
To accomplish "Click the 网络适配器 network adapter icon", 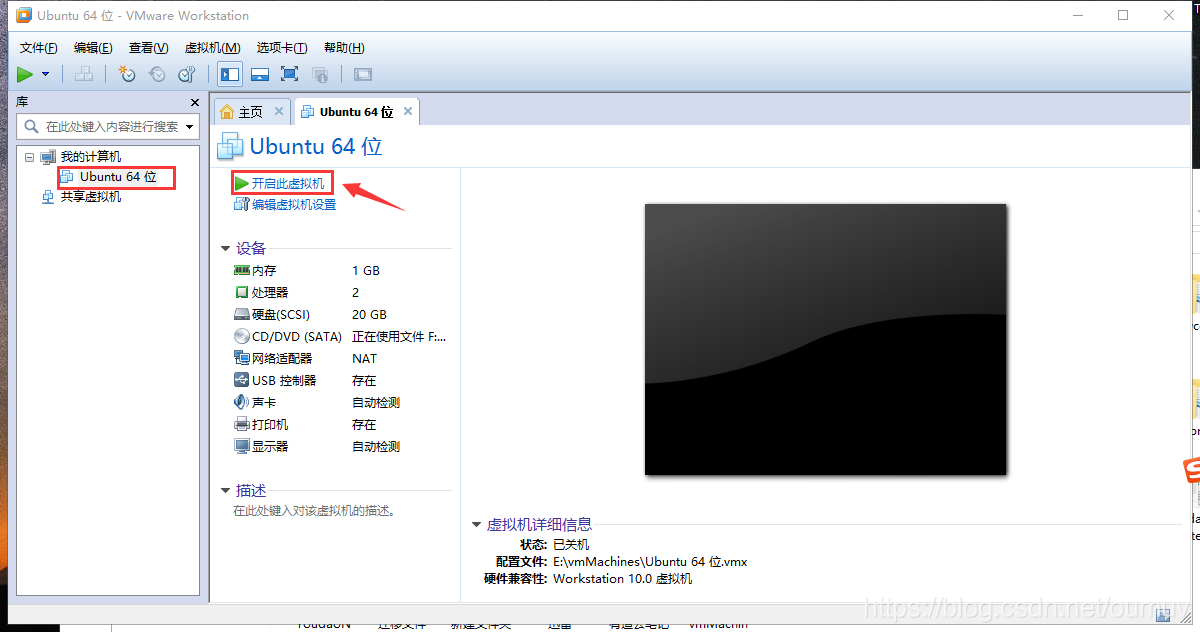I will (241, 359).
